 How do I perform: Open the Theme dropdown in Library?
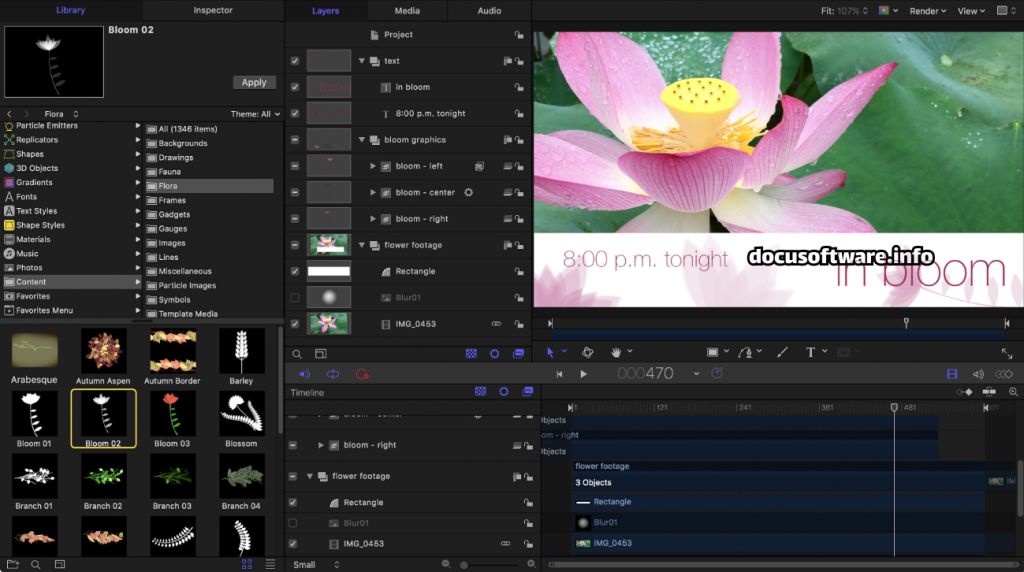[x=256, y=114]
